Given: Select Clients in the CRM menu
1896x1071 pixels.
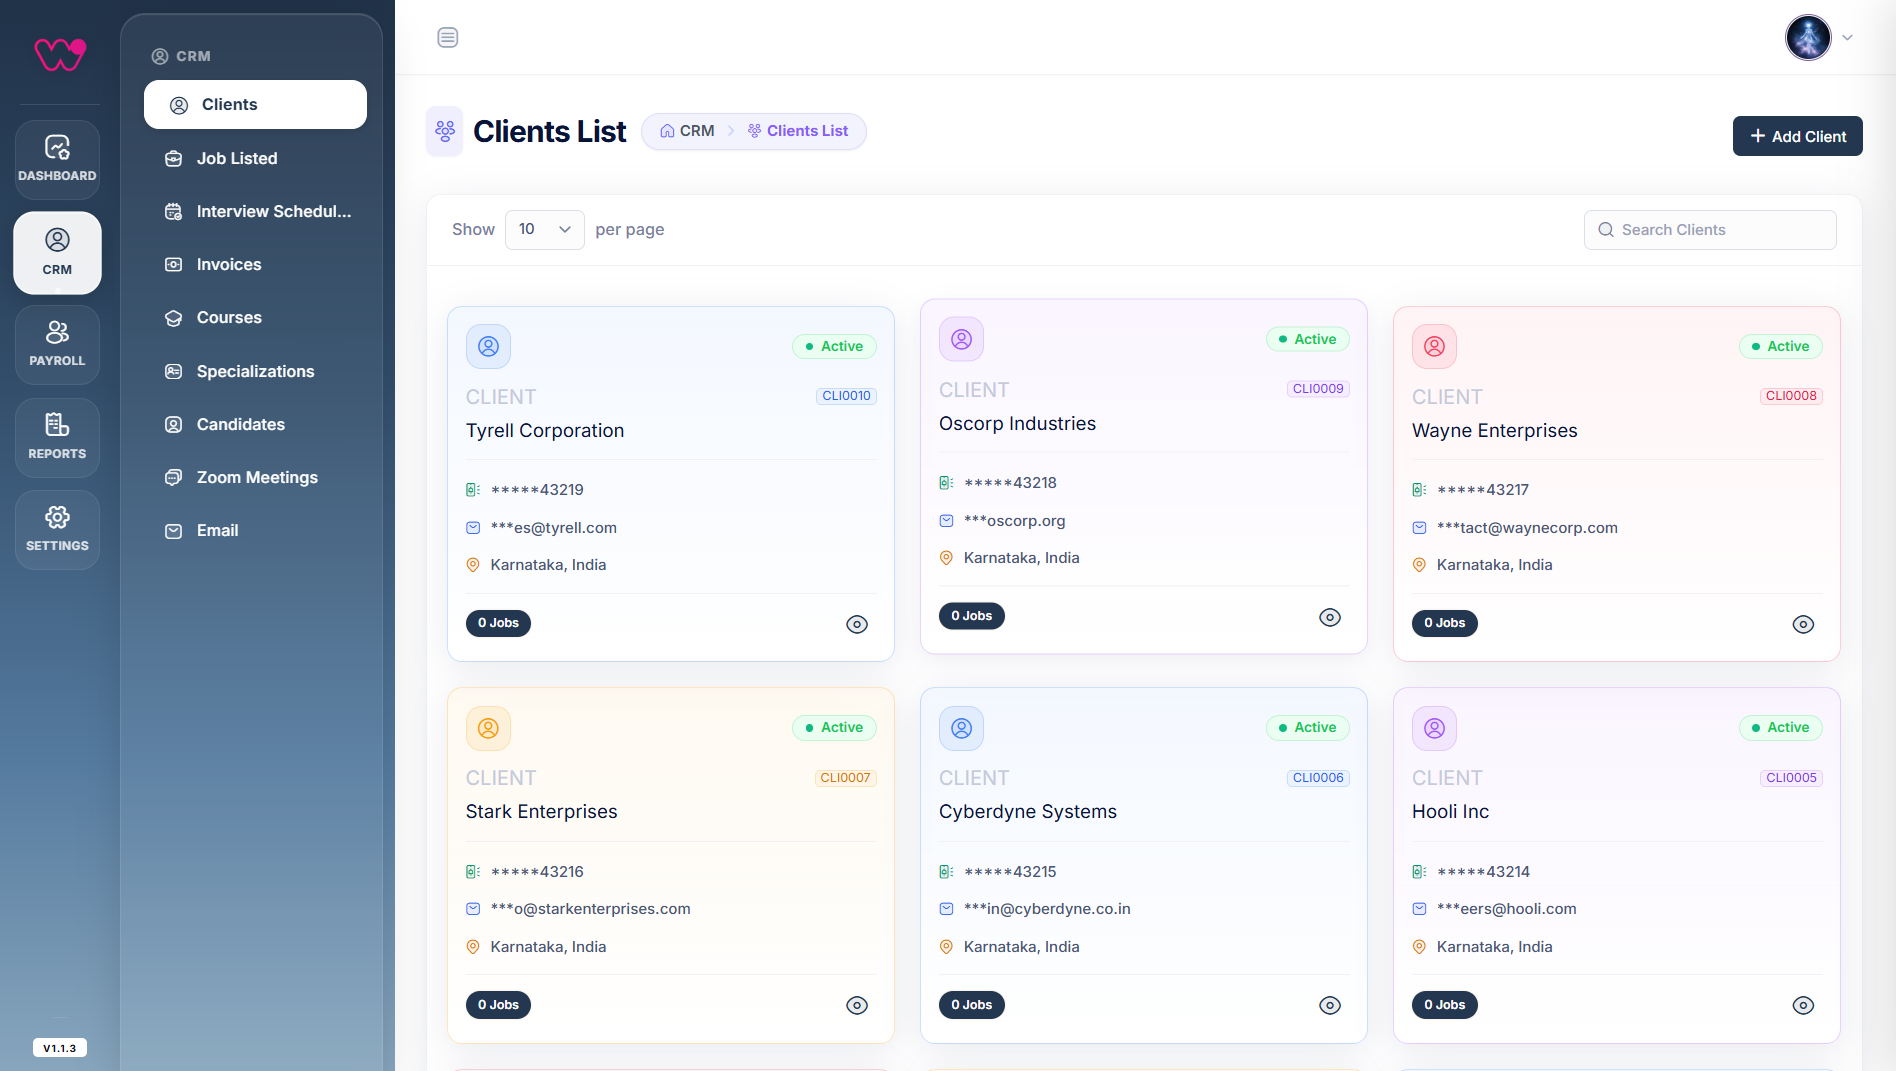Looking at the screenshot, I should 255,105.
